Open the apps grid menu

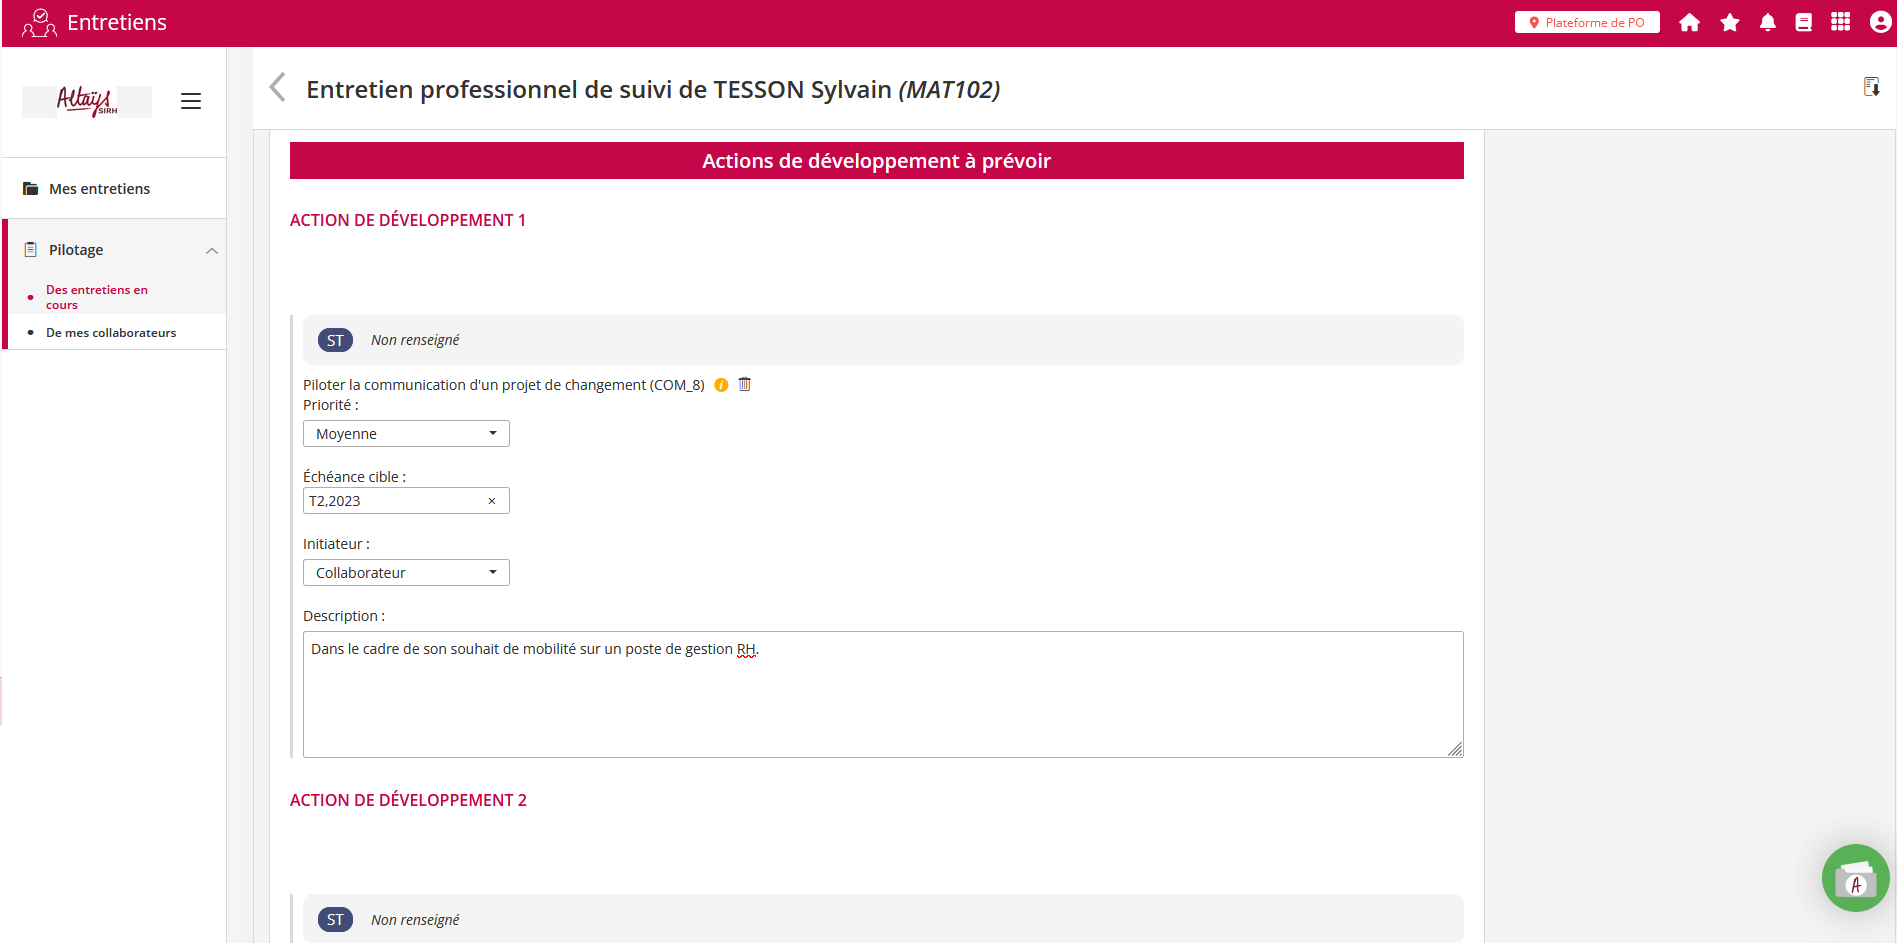click(x=1840, y=22)
